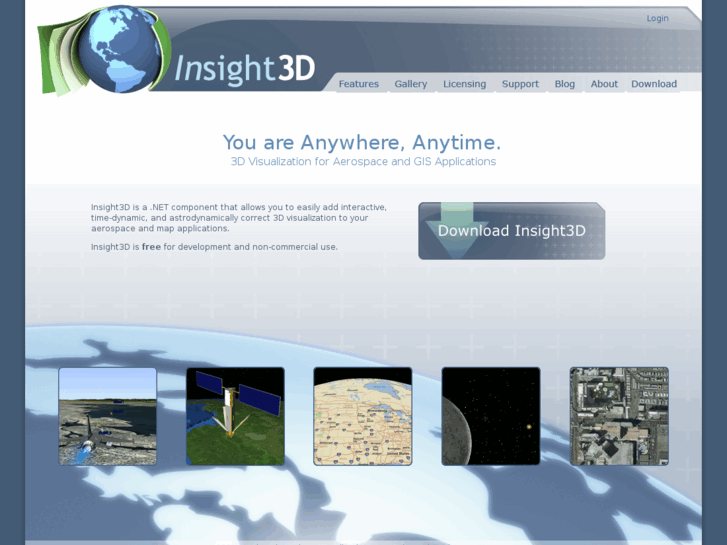View the aerial city imagery thumbnail

[619, 416]
